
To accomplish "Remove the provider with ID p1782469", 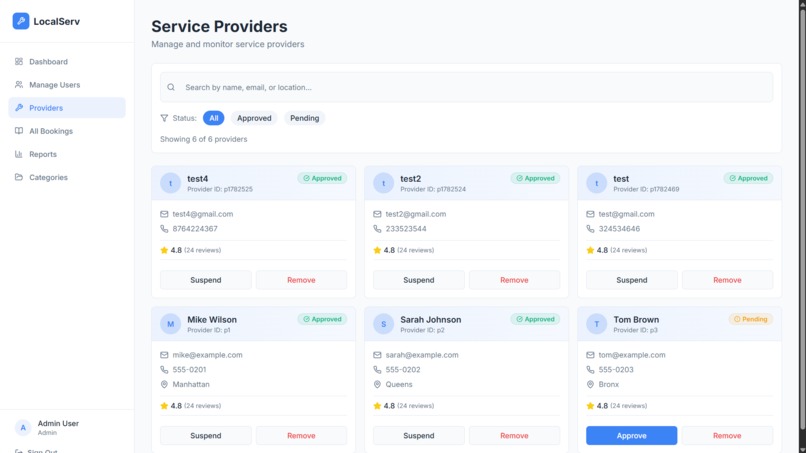I will 727,280.
